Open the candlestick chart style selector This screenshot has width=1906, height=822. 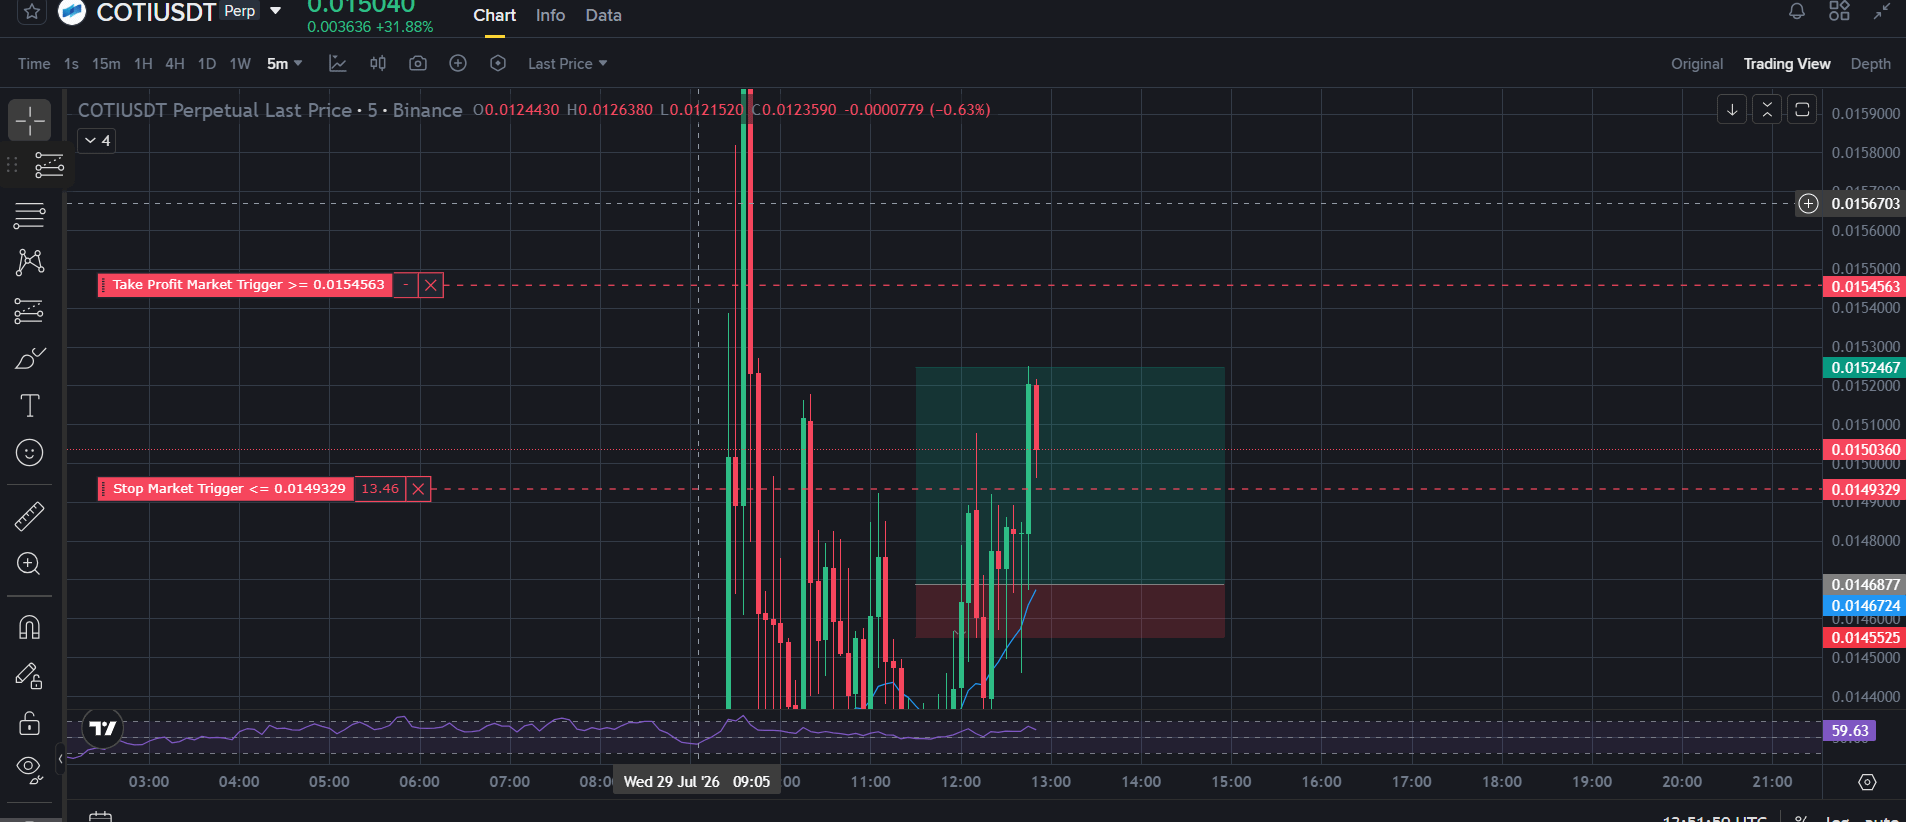click(378, 63)
